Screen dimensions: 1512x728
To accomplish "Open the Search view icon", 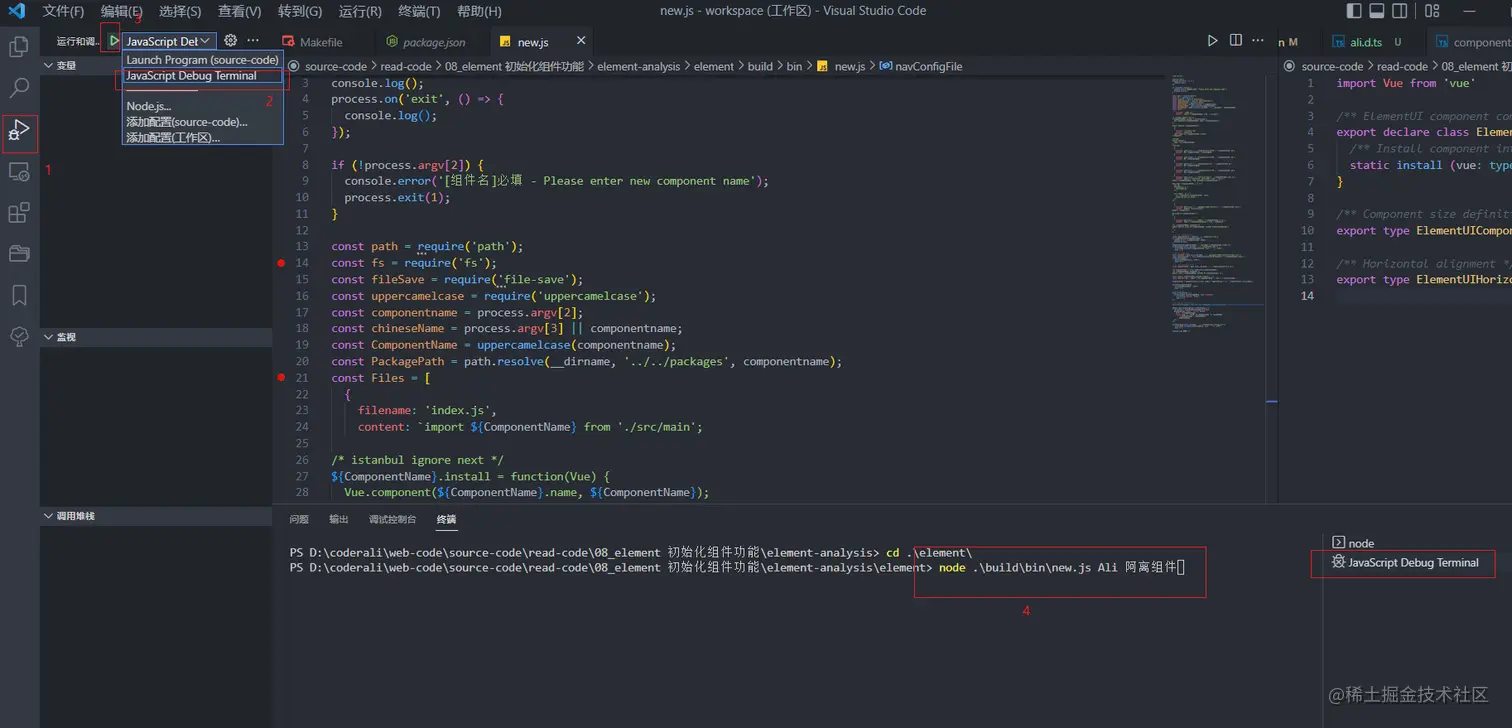I will [x=19, y=88].
